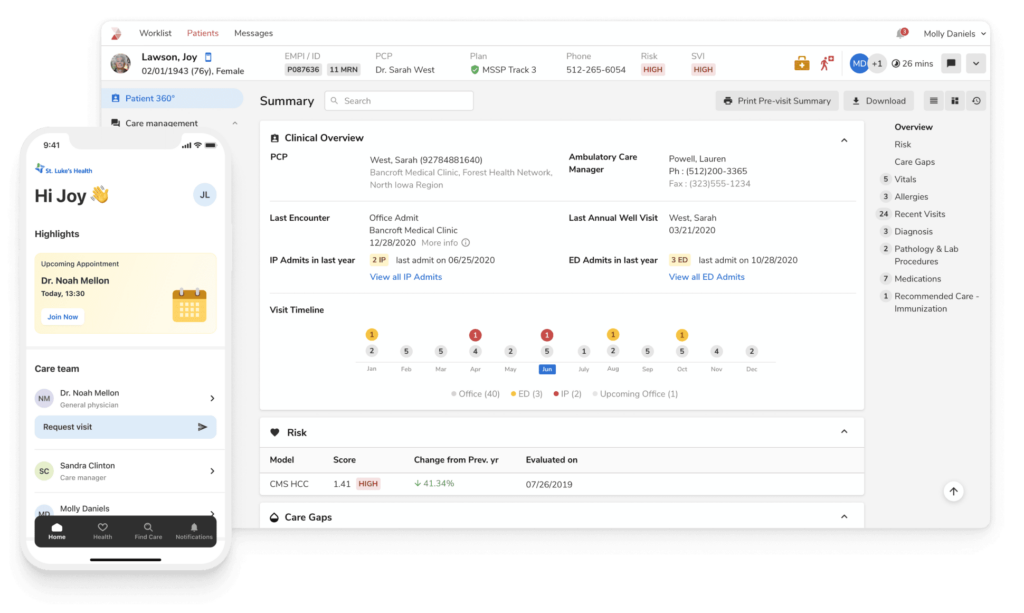
Task: Collapse the Care management sidebar section
Action: (236, 122)
